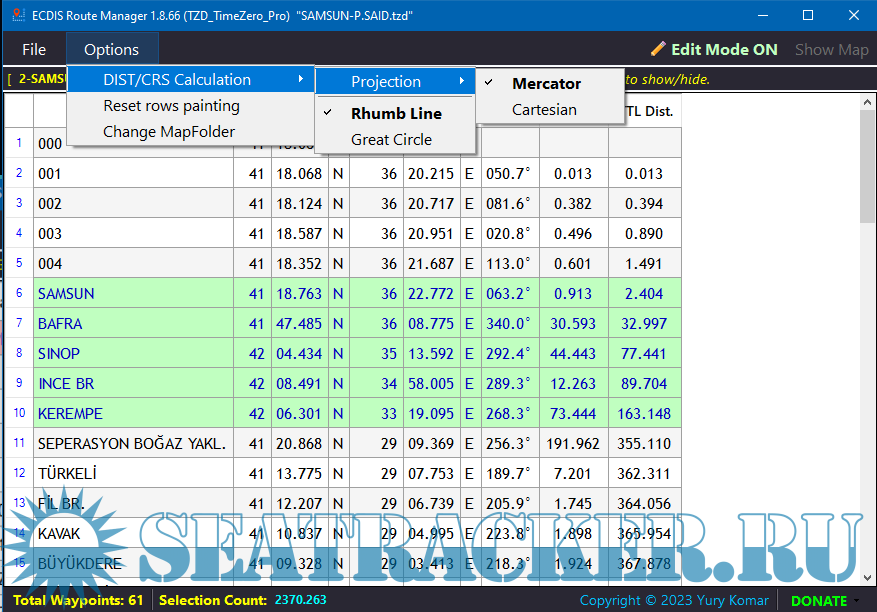The image size is (877, 612).
Task: Open the File menu
Action: 34,49
